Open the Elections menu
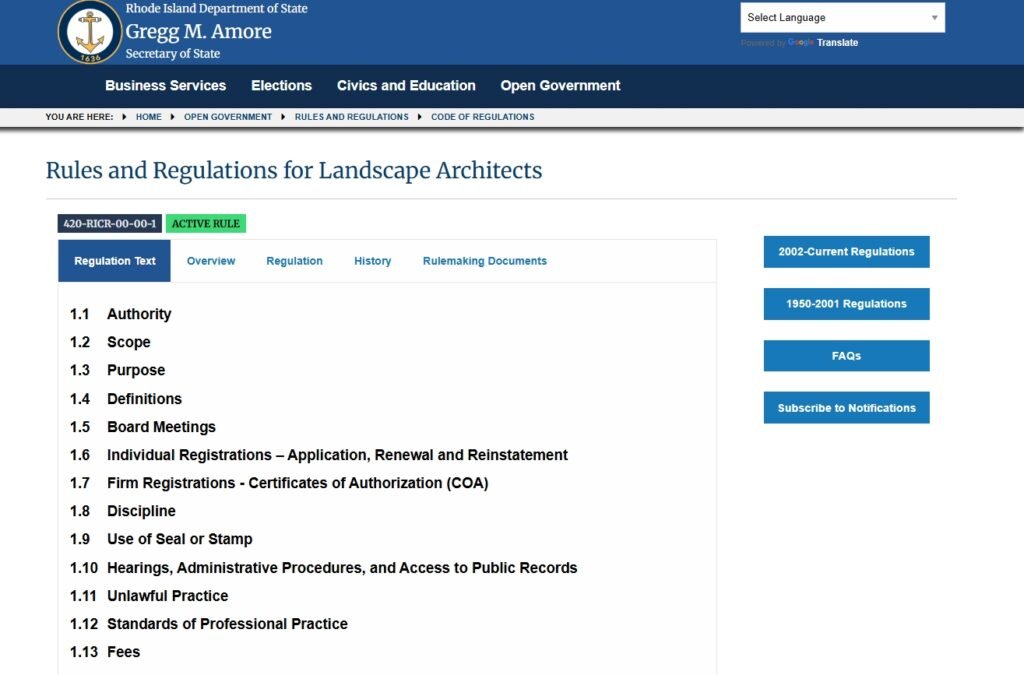1024x675 pixels. point(281,86)
